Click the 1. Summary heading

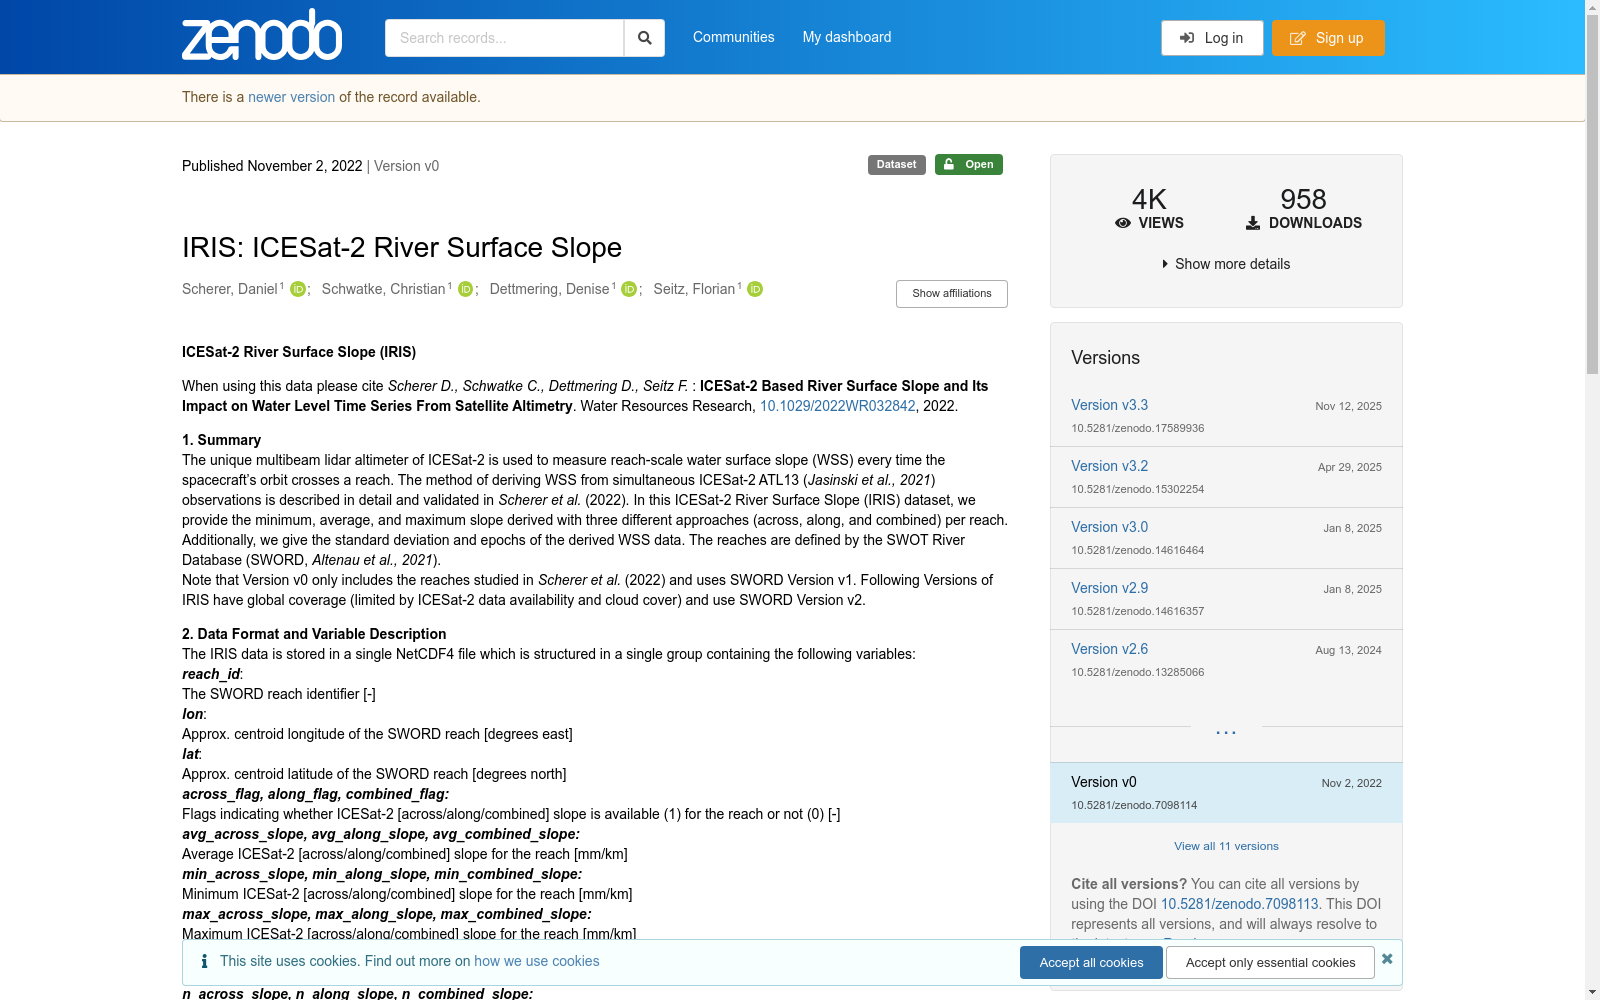(221, 440)
